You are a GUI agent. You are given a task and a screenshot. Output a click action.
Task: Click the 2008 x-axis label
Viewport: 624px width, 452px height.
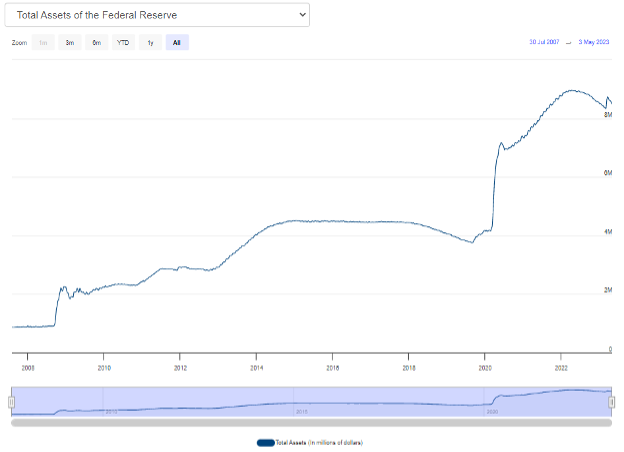(28, 368)
